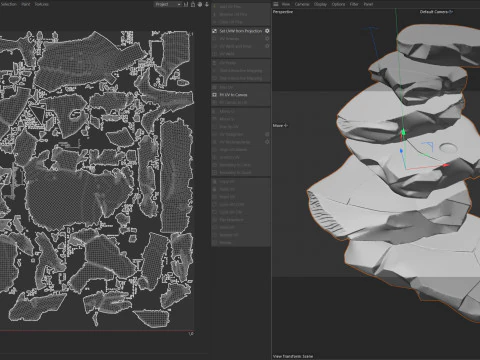This screenshot has width=480, height=360.
Task: Click the Copy UV command
Action: [241, 182]
